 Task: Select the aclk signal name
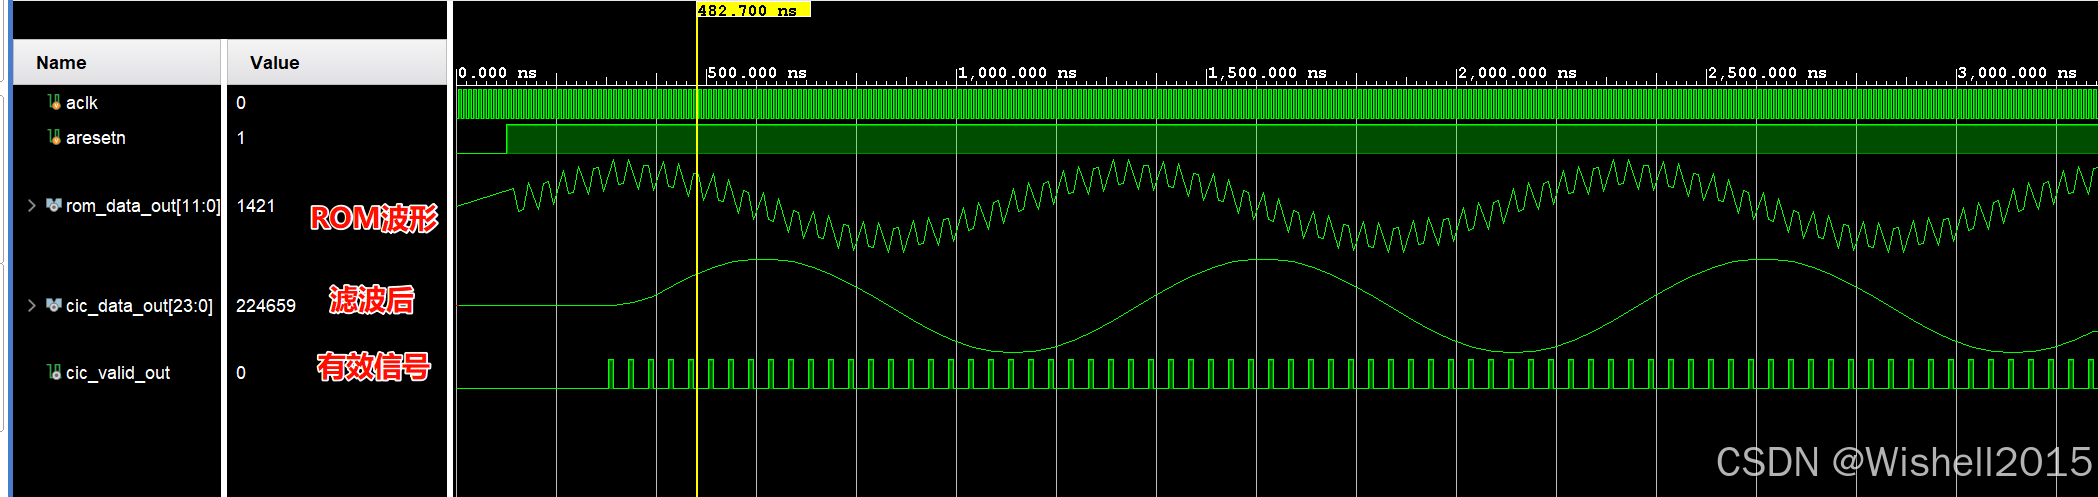point(82,103)
